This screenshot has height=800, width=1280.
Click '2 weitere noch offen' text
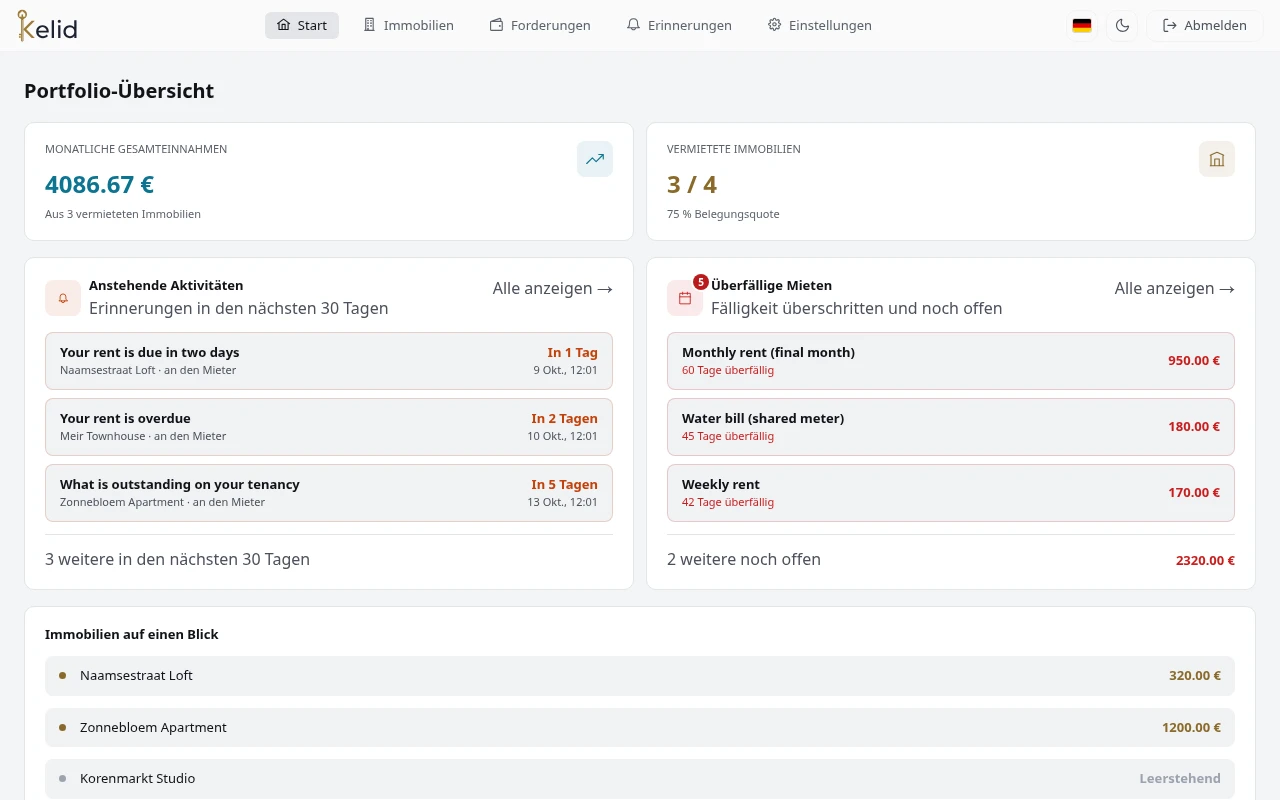744,559
